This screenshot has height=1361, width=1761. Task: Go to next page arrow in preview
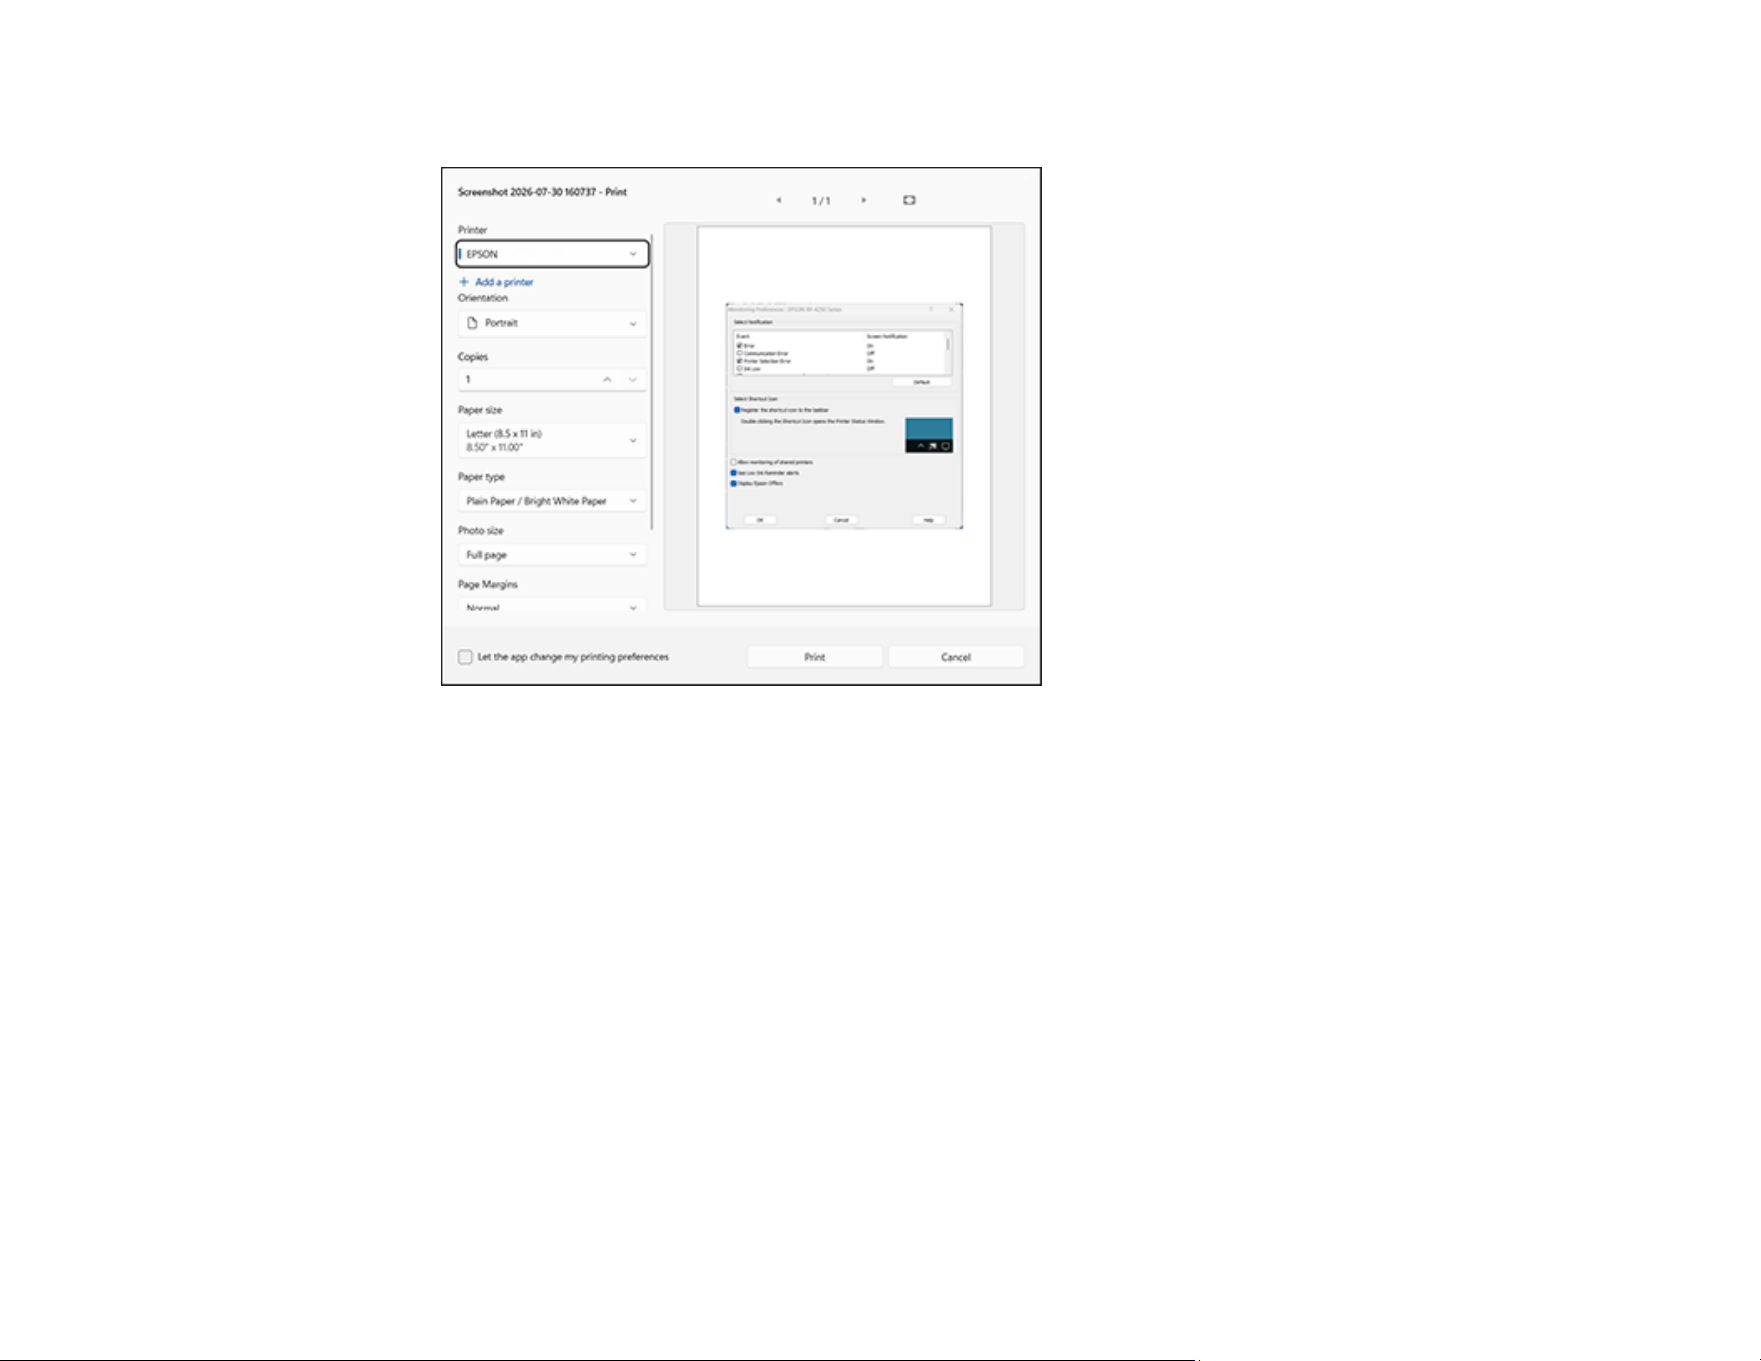864,200
